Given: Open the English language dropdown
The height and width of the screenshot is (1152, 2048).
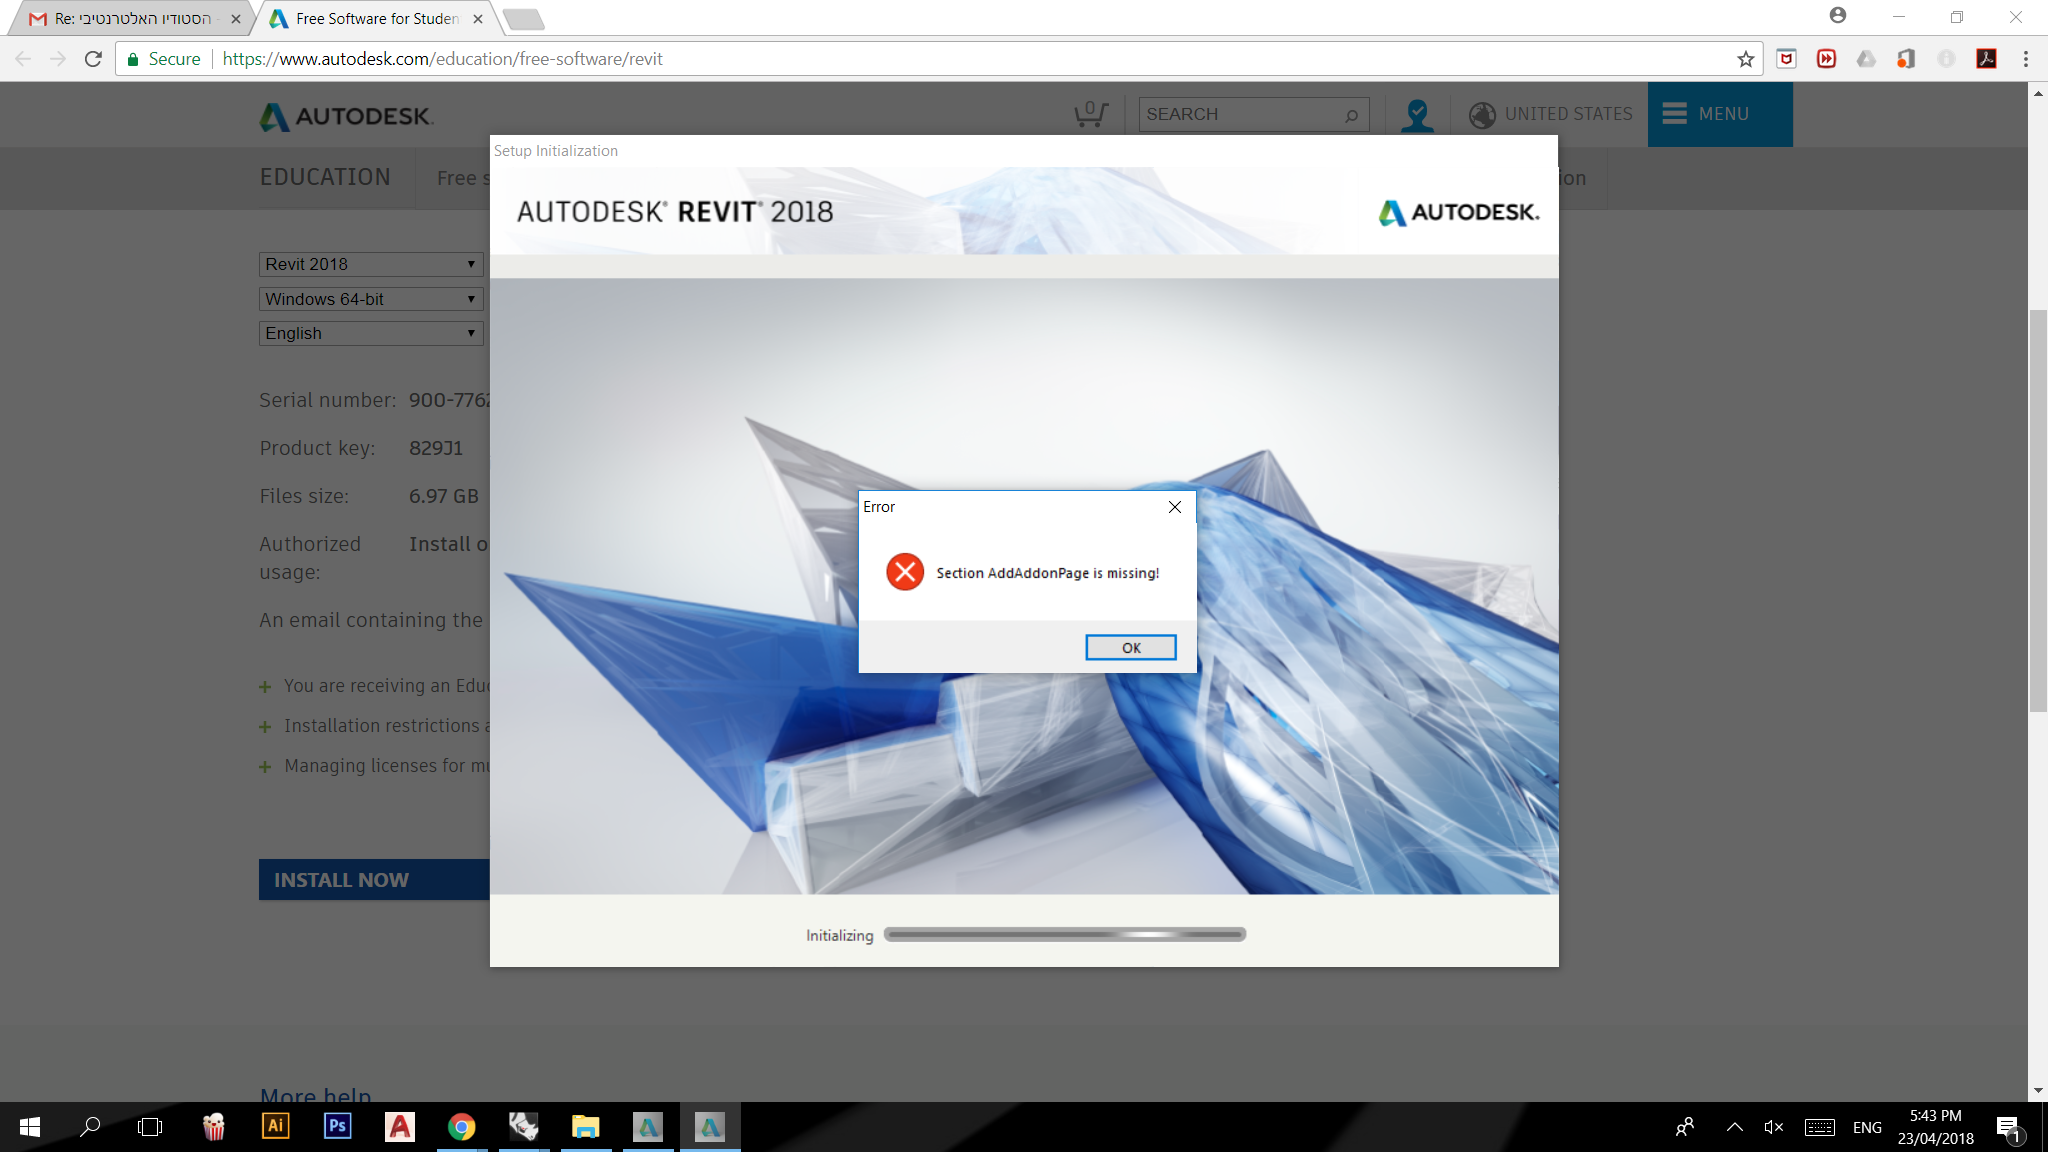Looking at the screenshot, I should tap(370, 333).
